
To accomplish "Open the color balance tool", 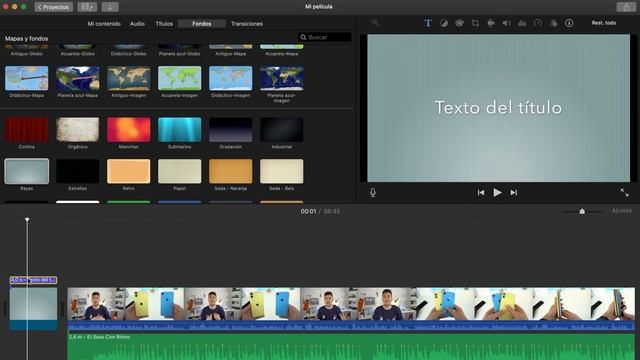I will point(444,23).
